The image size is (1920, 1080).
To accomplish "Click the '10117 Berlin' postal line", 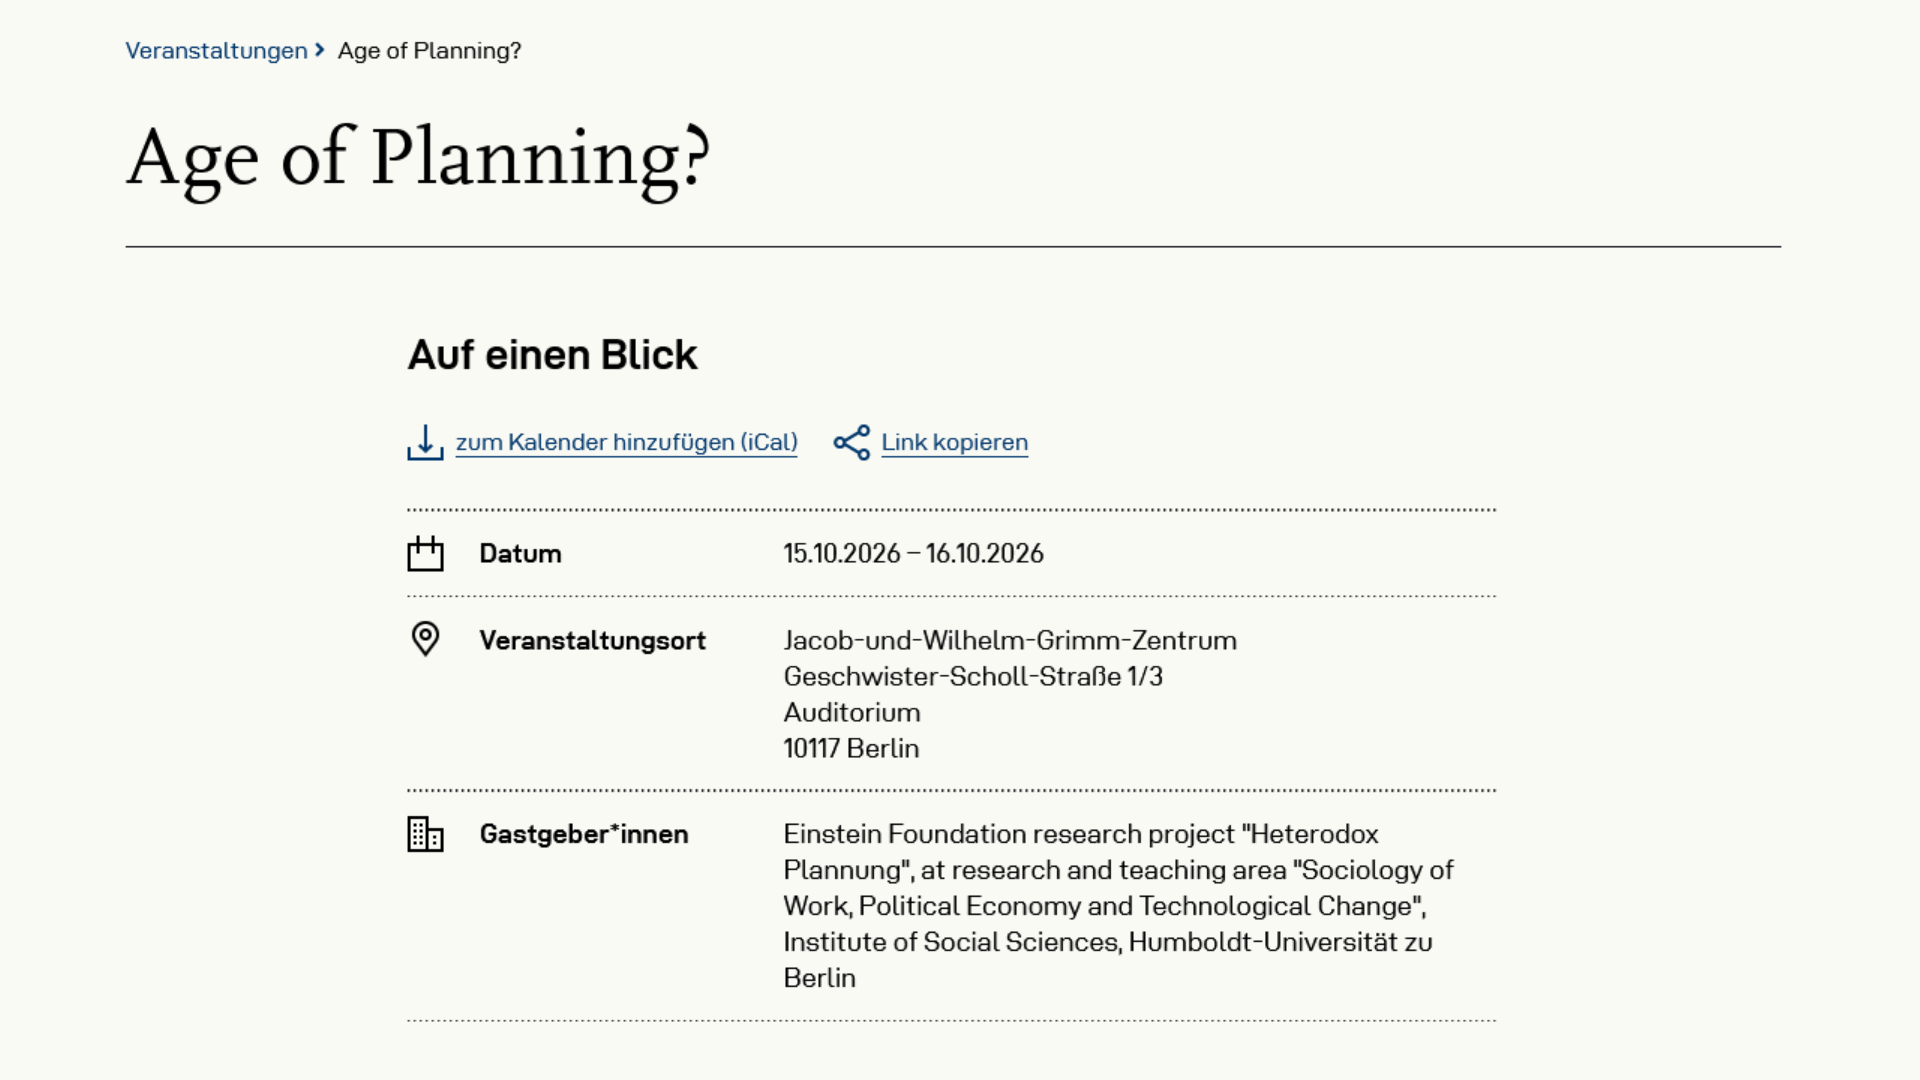I will [x=851, y=748].
